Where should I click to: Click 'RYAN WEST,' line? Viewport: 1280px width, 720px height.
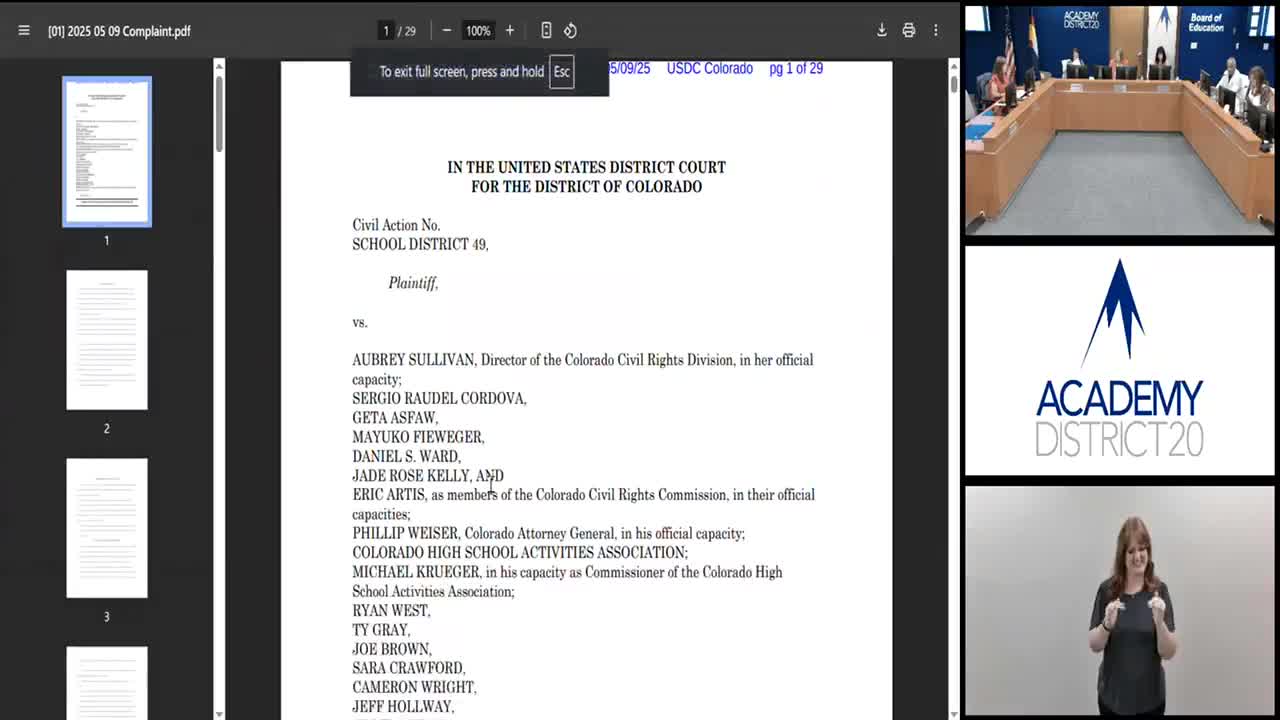pos(391,611)
